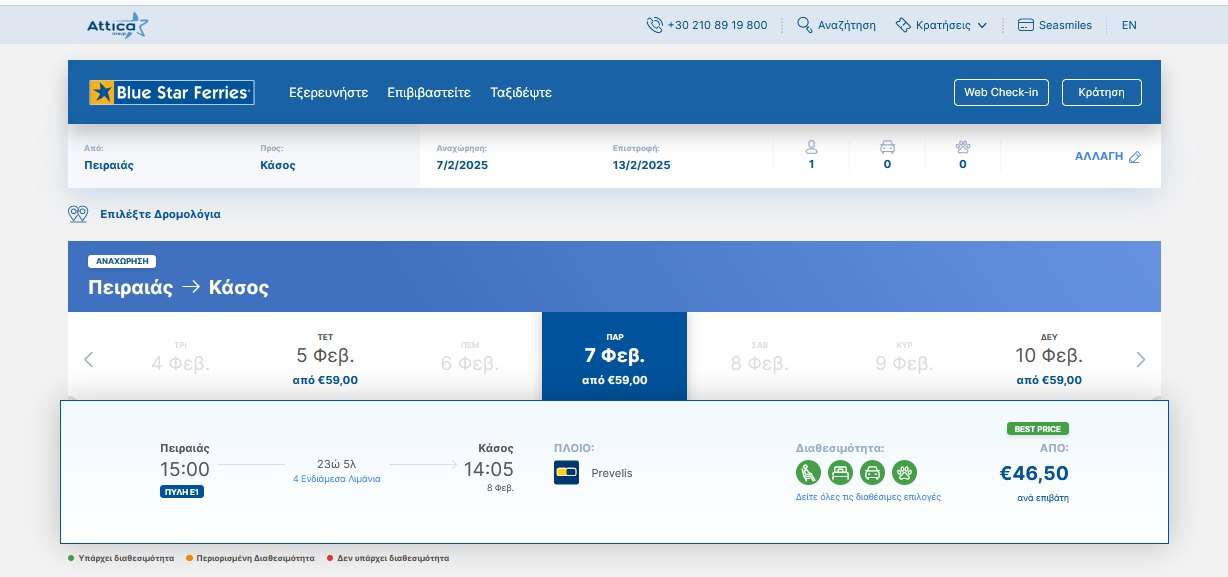1228x577 pixels.
Task: Click the green seat availability icon
Action: [808, 472]
